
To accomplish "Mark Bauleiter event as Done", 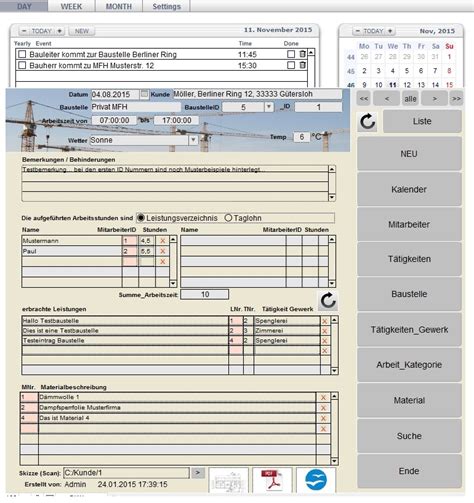I will tap(291, 54).
